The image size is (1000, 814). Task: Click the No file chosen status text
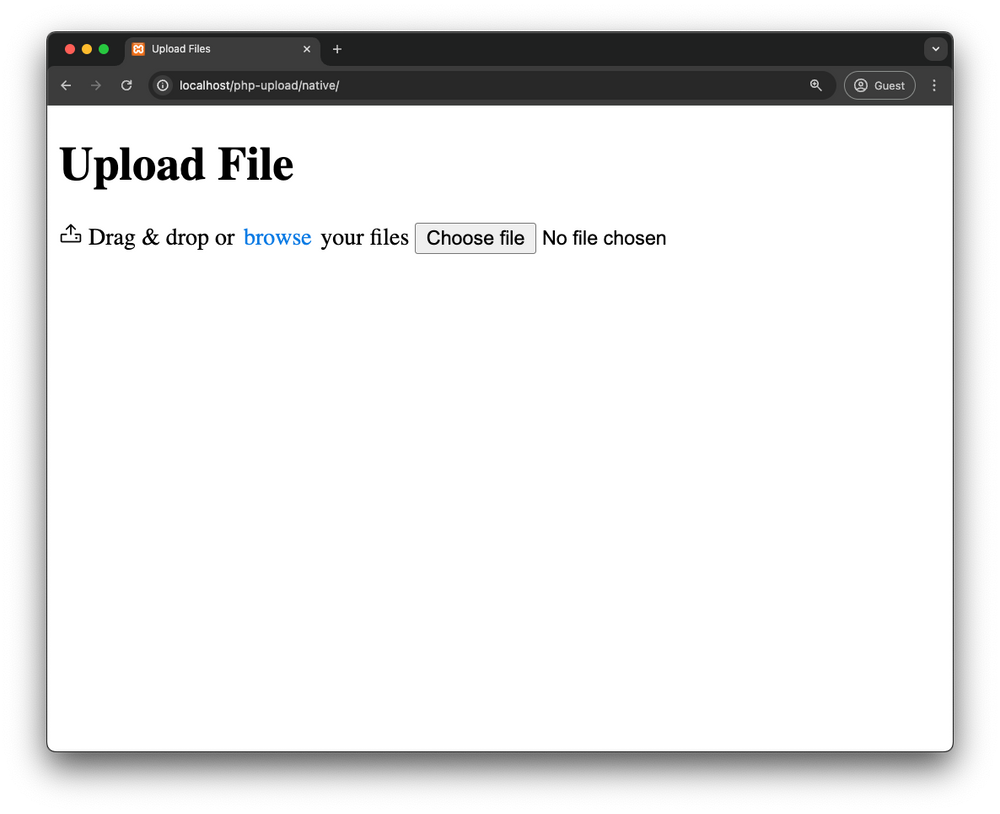click(x=604, y=238)
